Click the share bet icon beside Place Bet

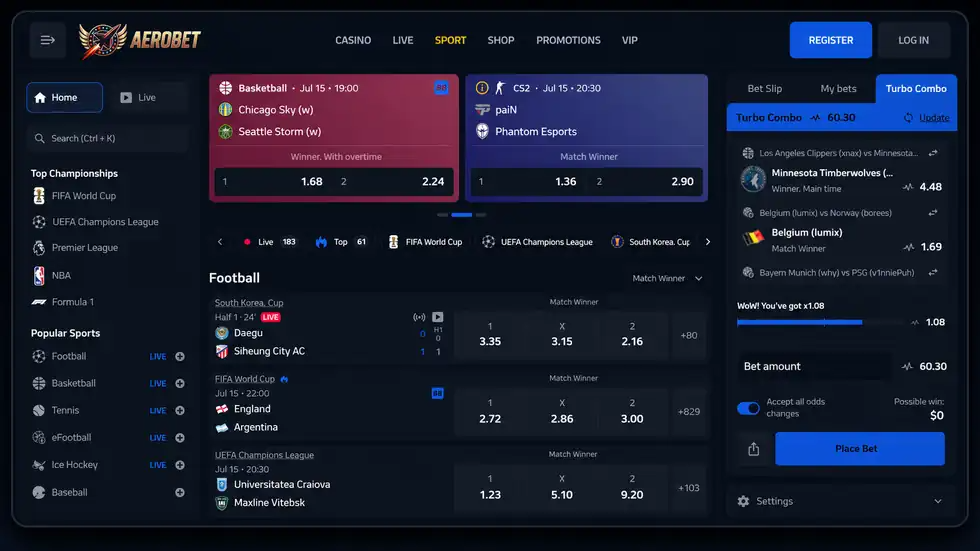[x=754, y=449]
